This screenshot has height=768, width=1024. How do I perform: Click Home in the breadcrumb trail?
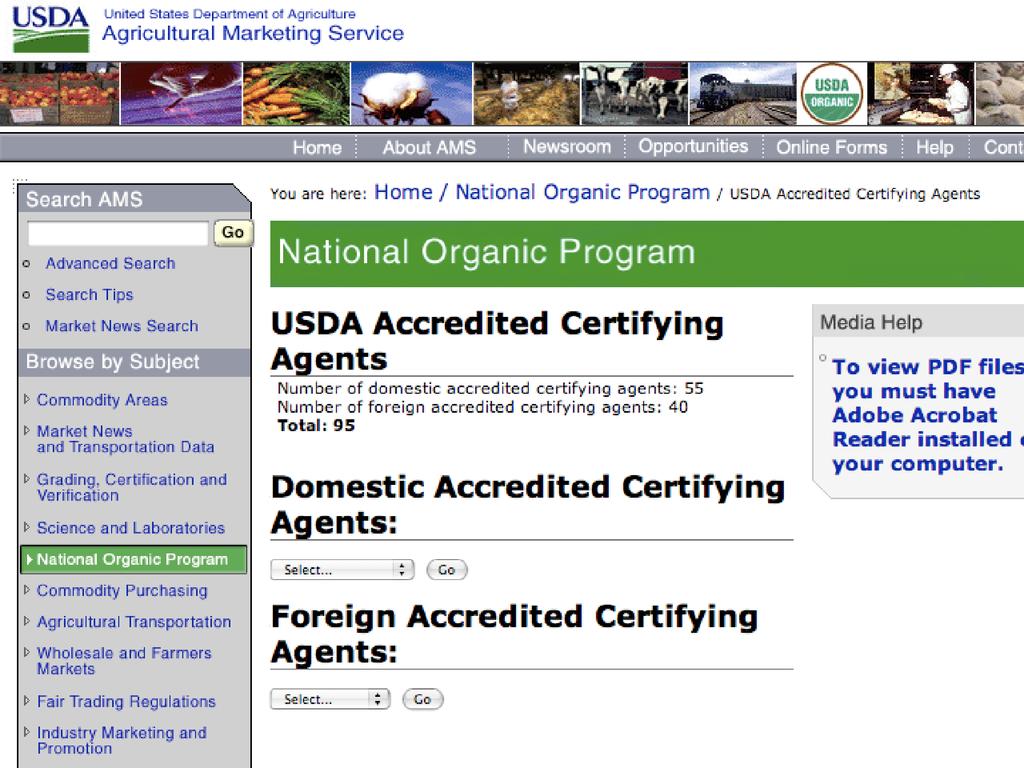(403, 193)
